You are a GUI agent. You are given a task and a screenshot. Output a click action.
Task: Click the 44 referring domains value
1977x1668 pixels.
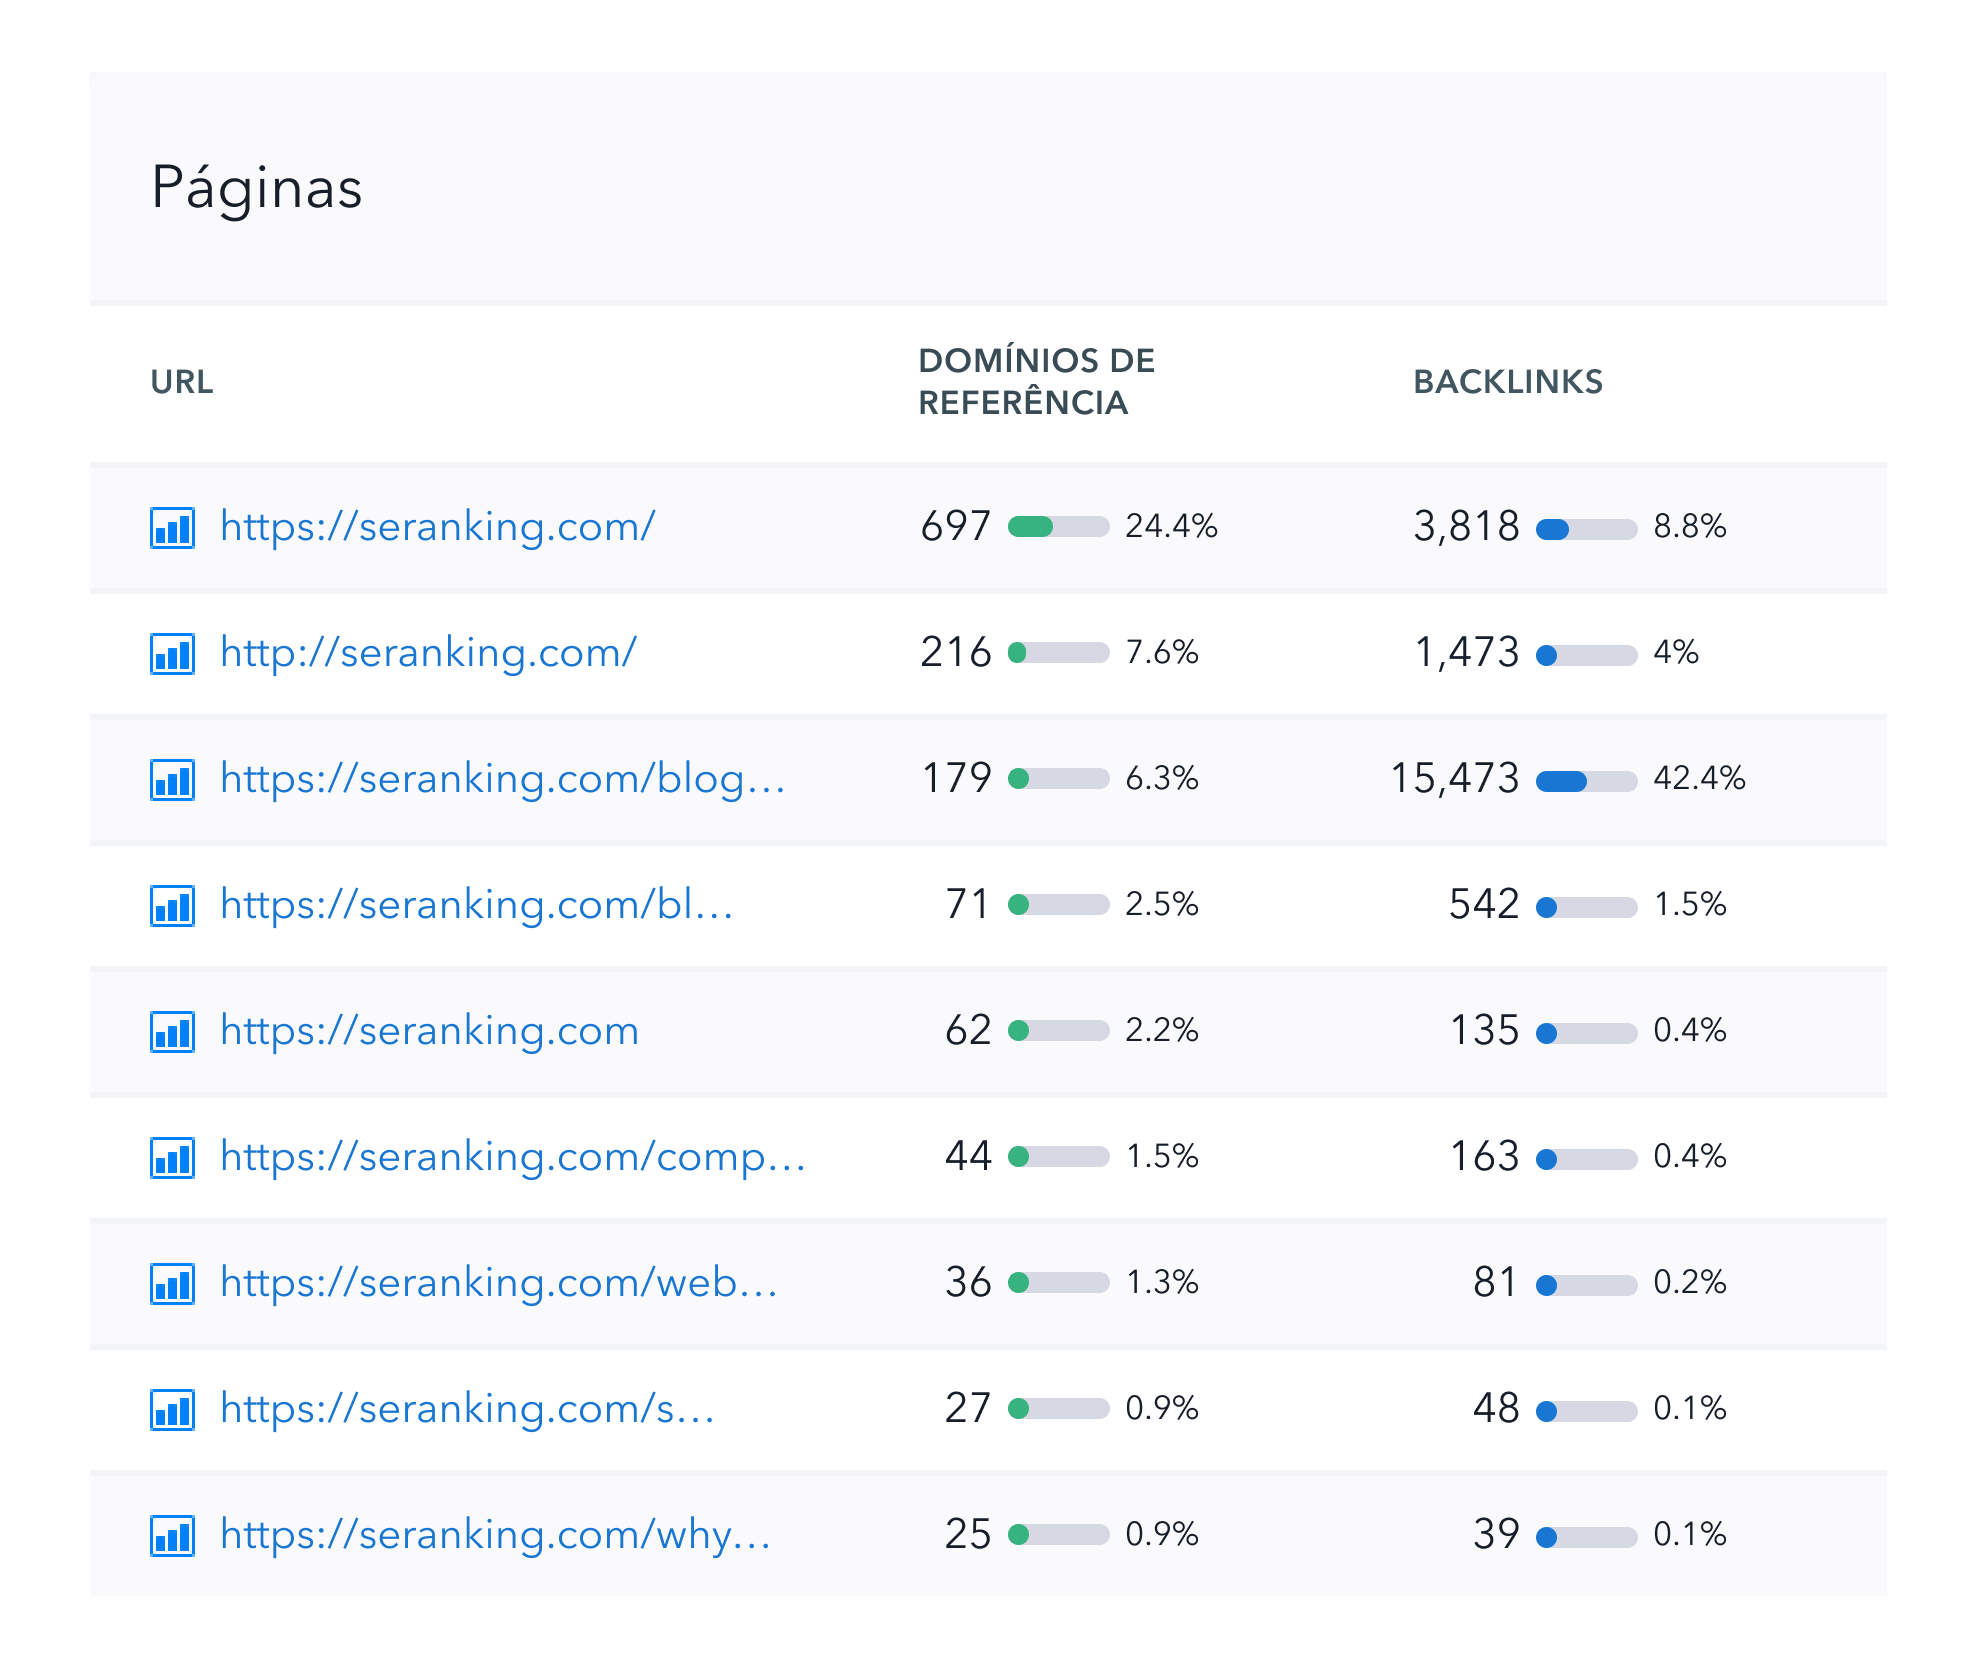click(968, 1156)
